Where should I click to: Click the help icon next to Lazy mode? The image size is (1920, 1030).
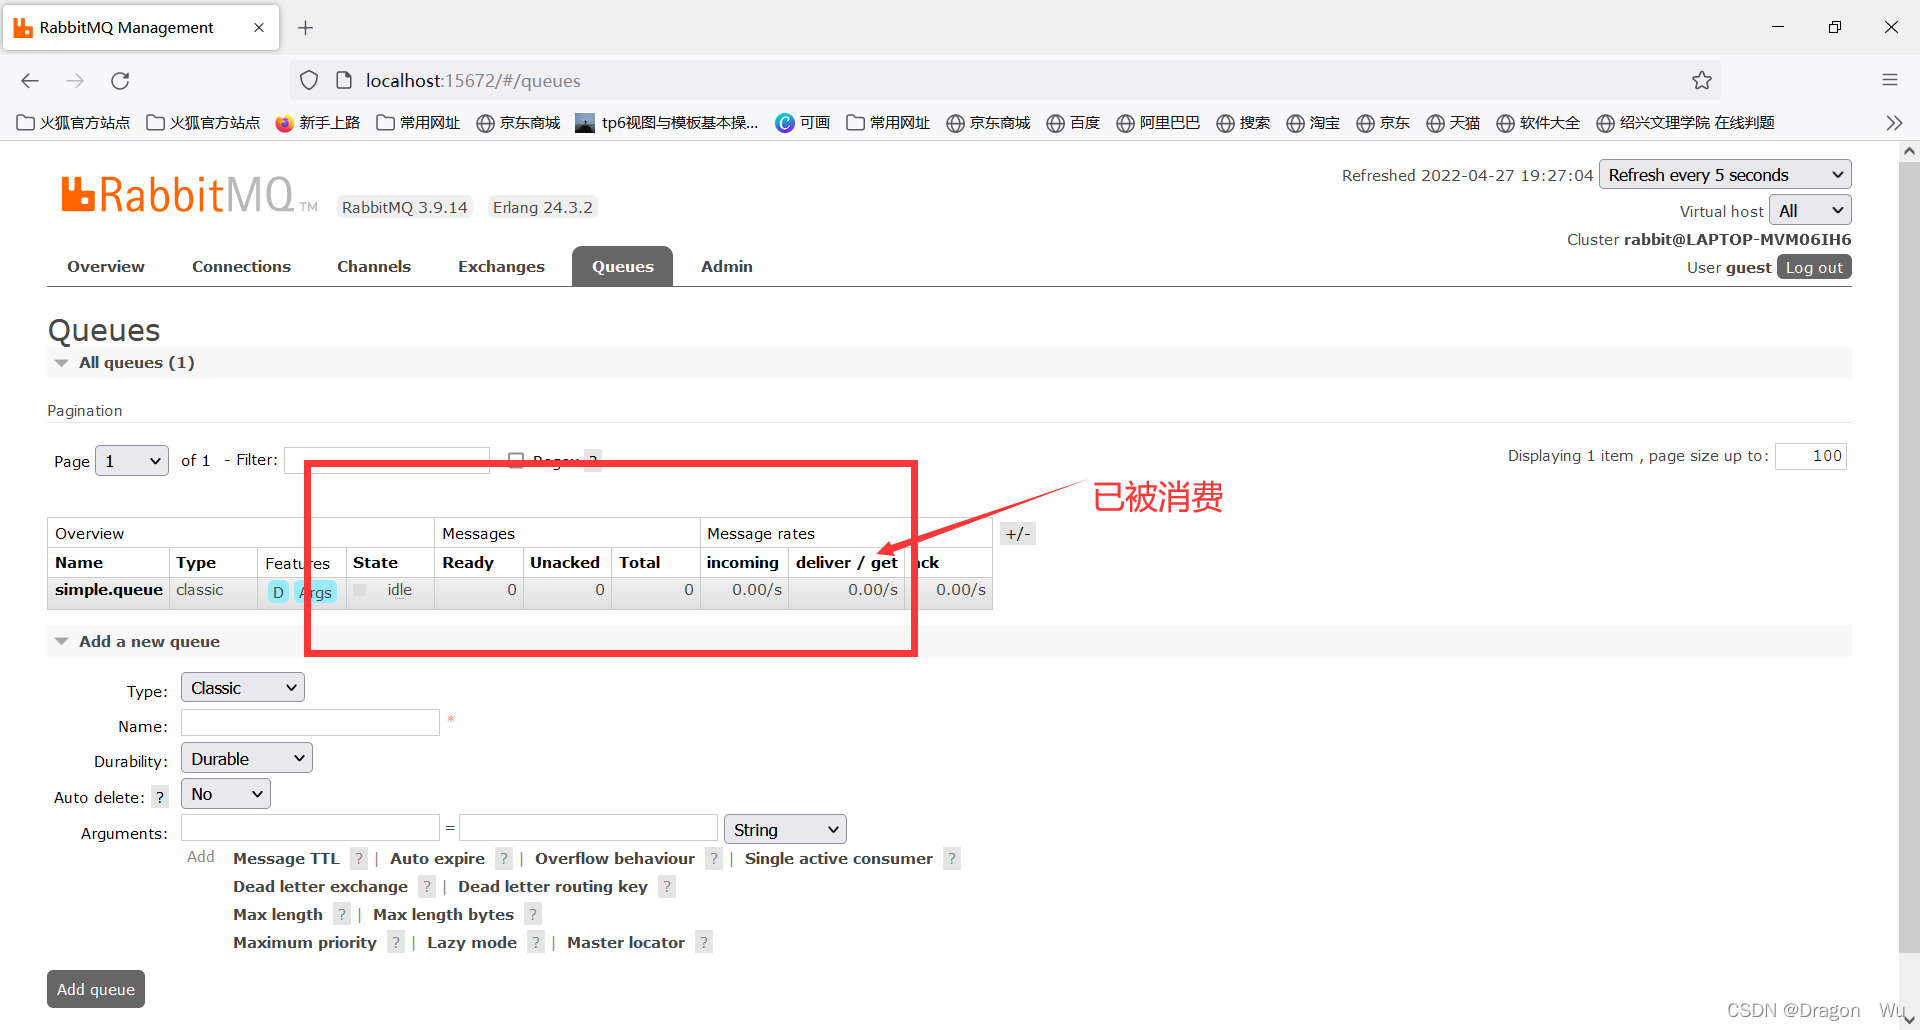[536, 942]
